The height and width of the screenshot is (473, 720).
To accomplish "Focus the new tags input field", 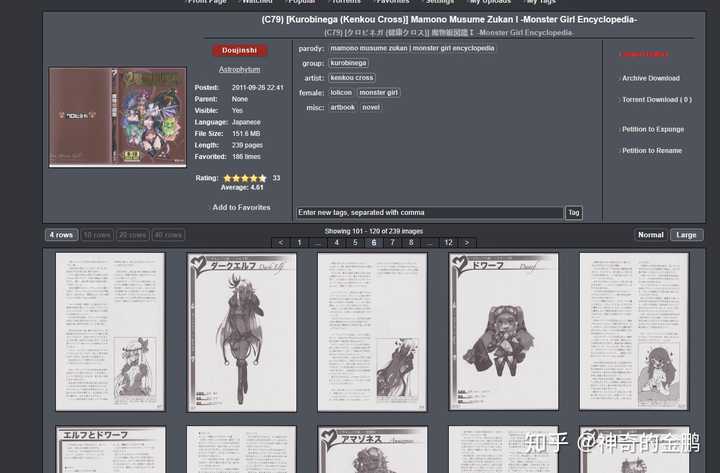I will tap(429, 213).
